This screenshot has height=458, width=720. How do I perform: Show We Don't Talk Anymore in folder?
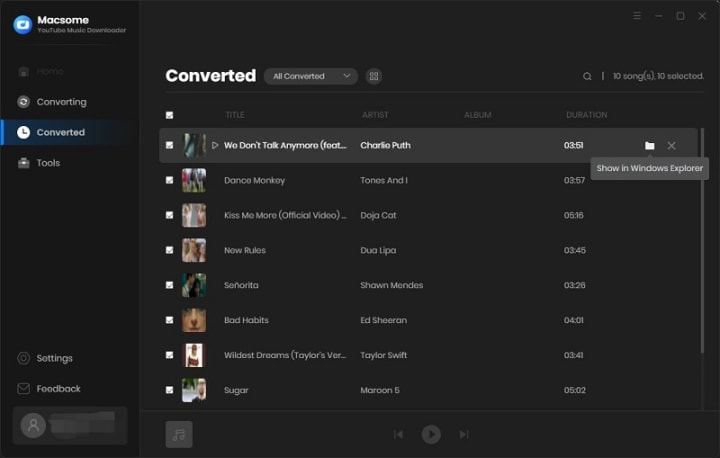649,146
